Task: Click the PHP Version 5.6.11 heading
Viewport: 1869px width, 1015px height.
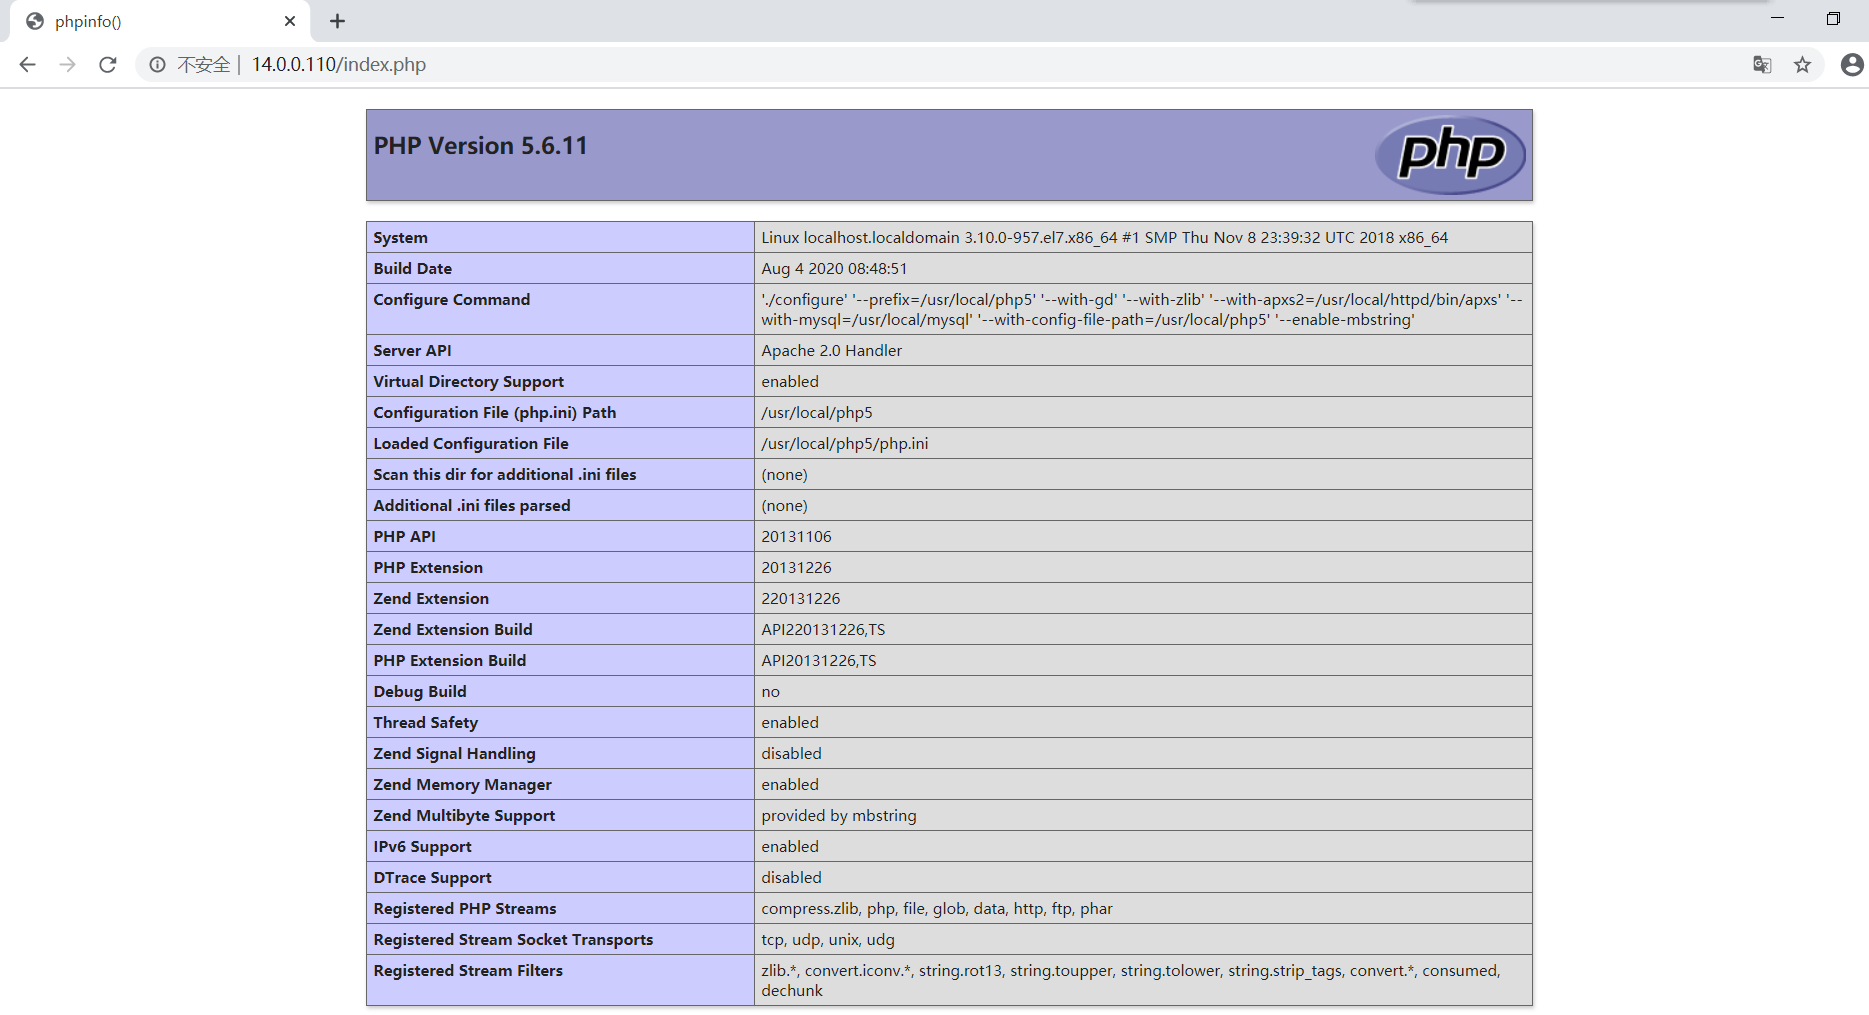Action: tap(481, 146)
